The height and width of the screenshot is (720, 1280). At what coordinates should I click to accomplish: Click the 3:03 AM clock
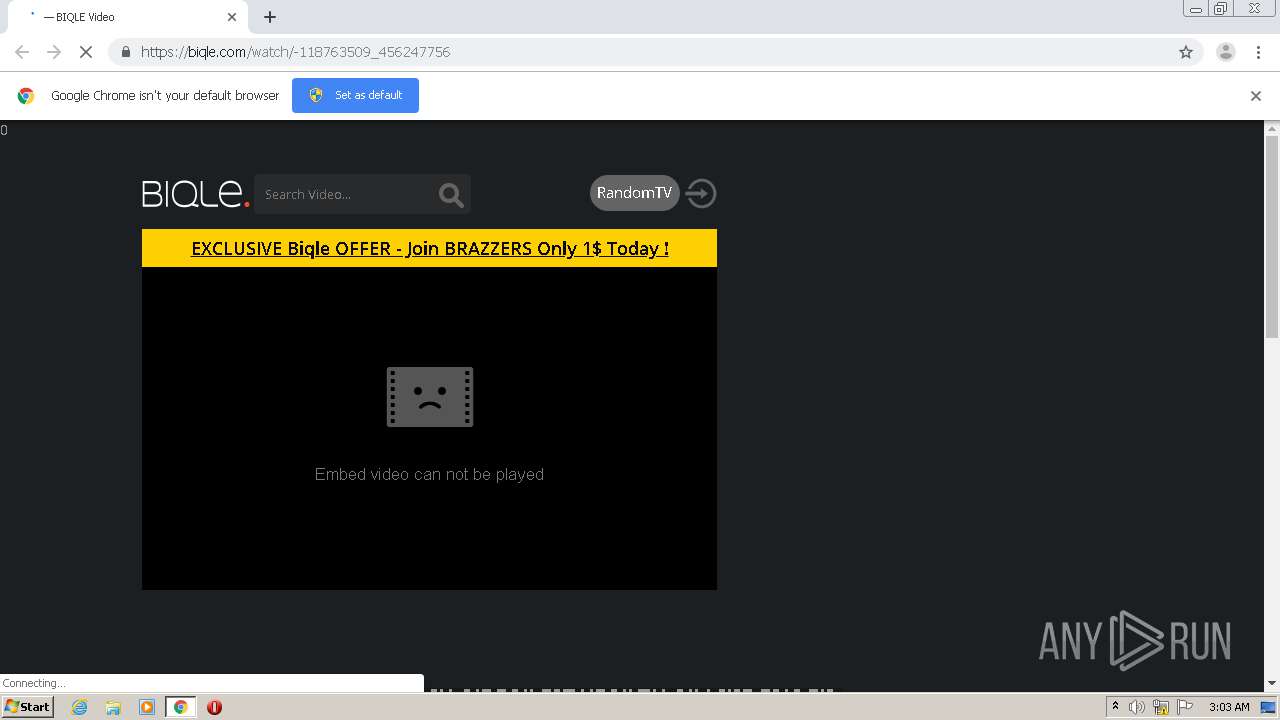pos(1229,707)
